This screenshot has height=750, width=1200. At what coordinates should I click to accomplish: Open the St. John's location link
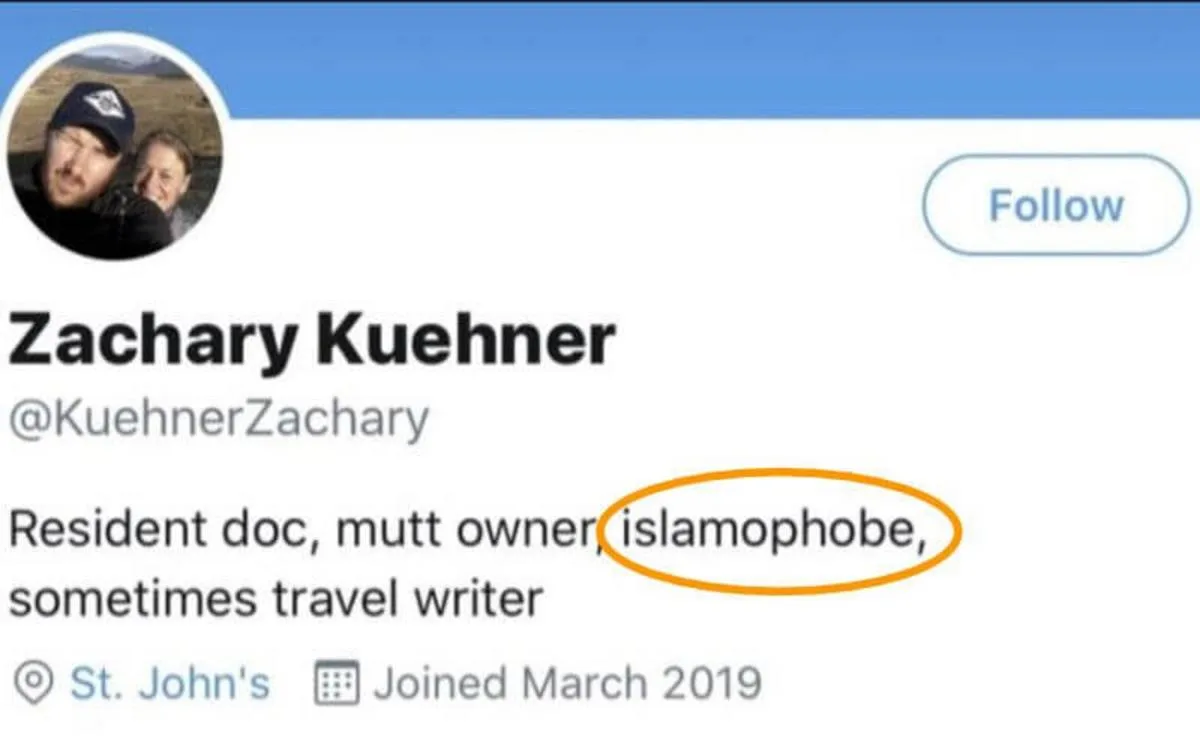(x=170, y=684)
